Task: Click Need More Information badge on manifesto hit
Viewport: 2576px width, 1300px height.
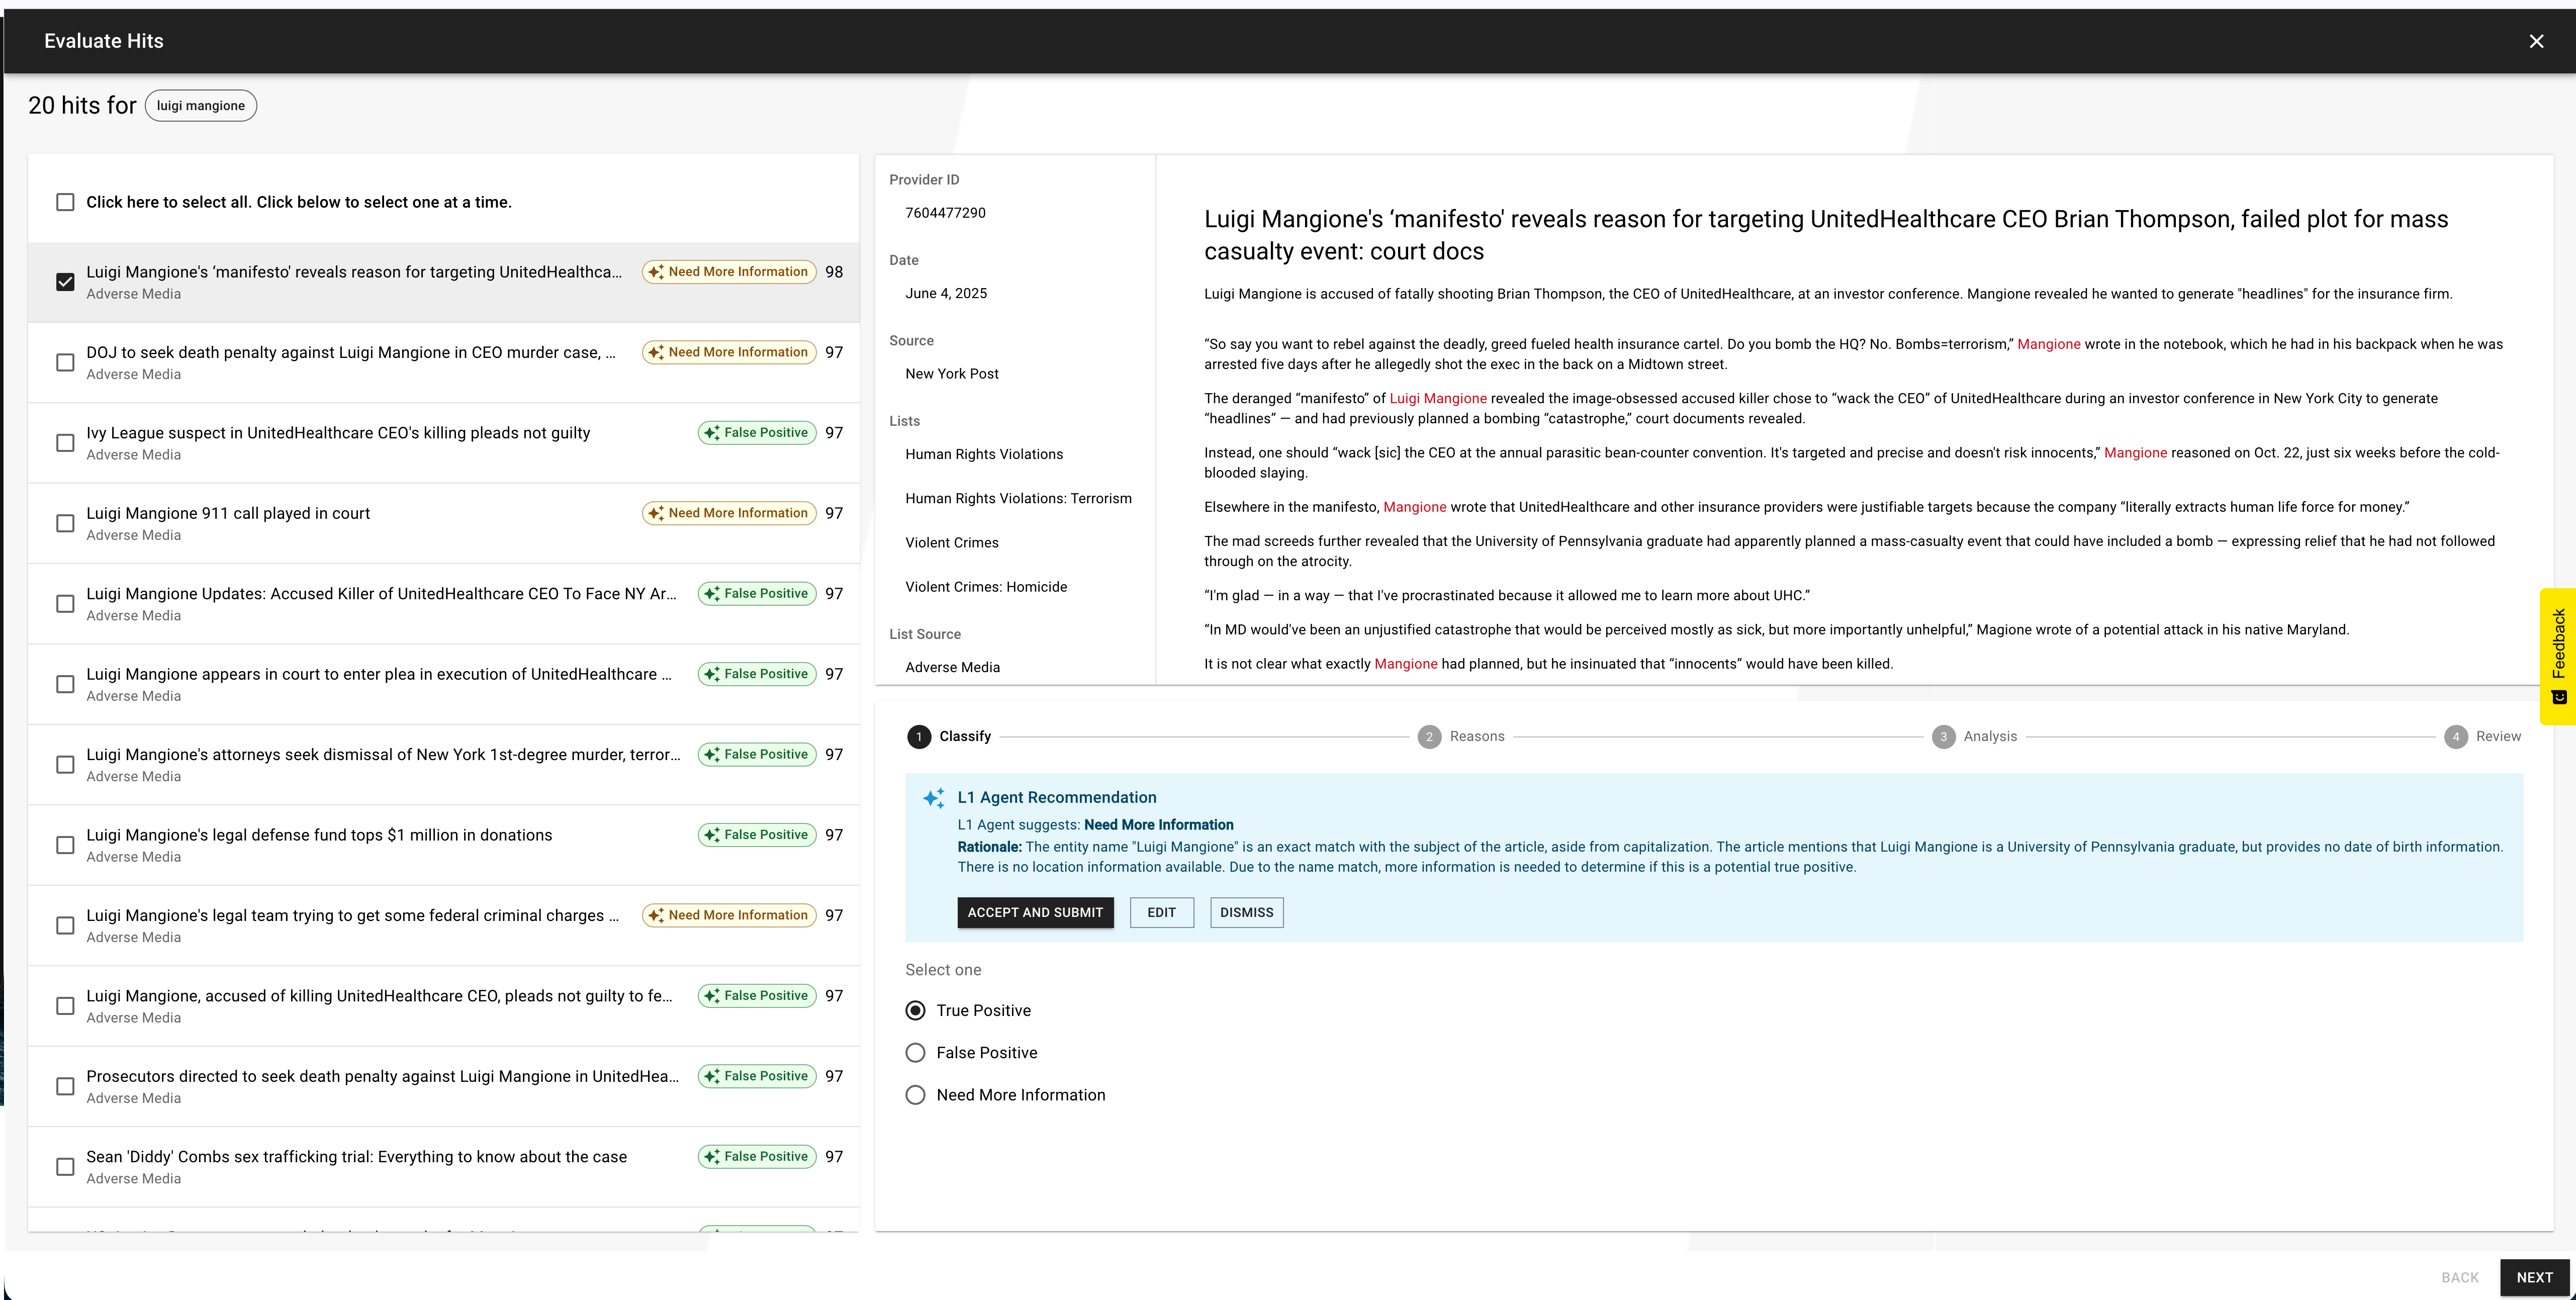Action: point(729,272)
